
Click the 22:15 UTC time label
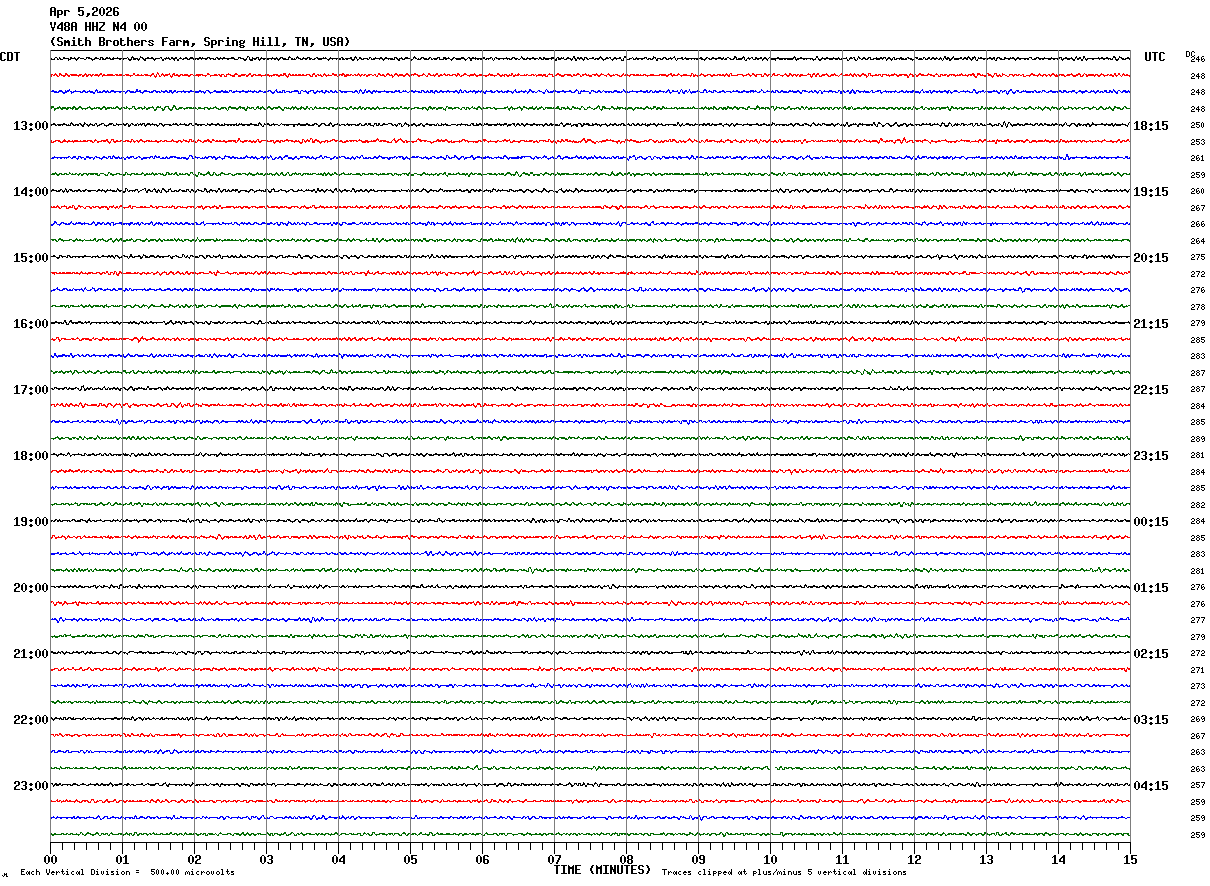click(1151, 390)
